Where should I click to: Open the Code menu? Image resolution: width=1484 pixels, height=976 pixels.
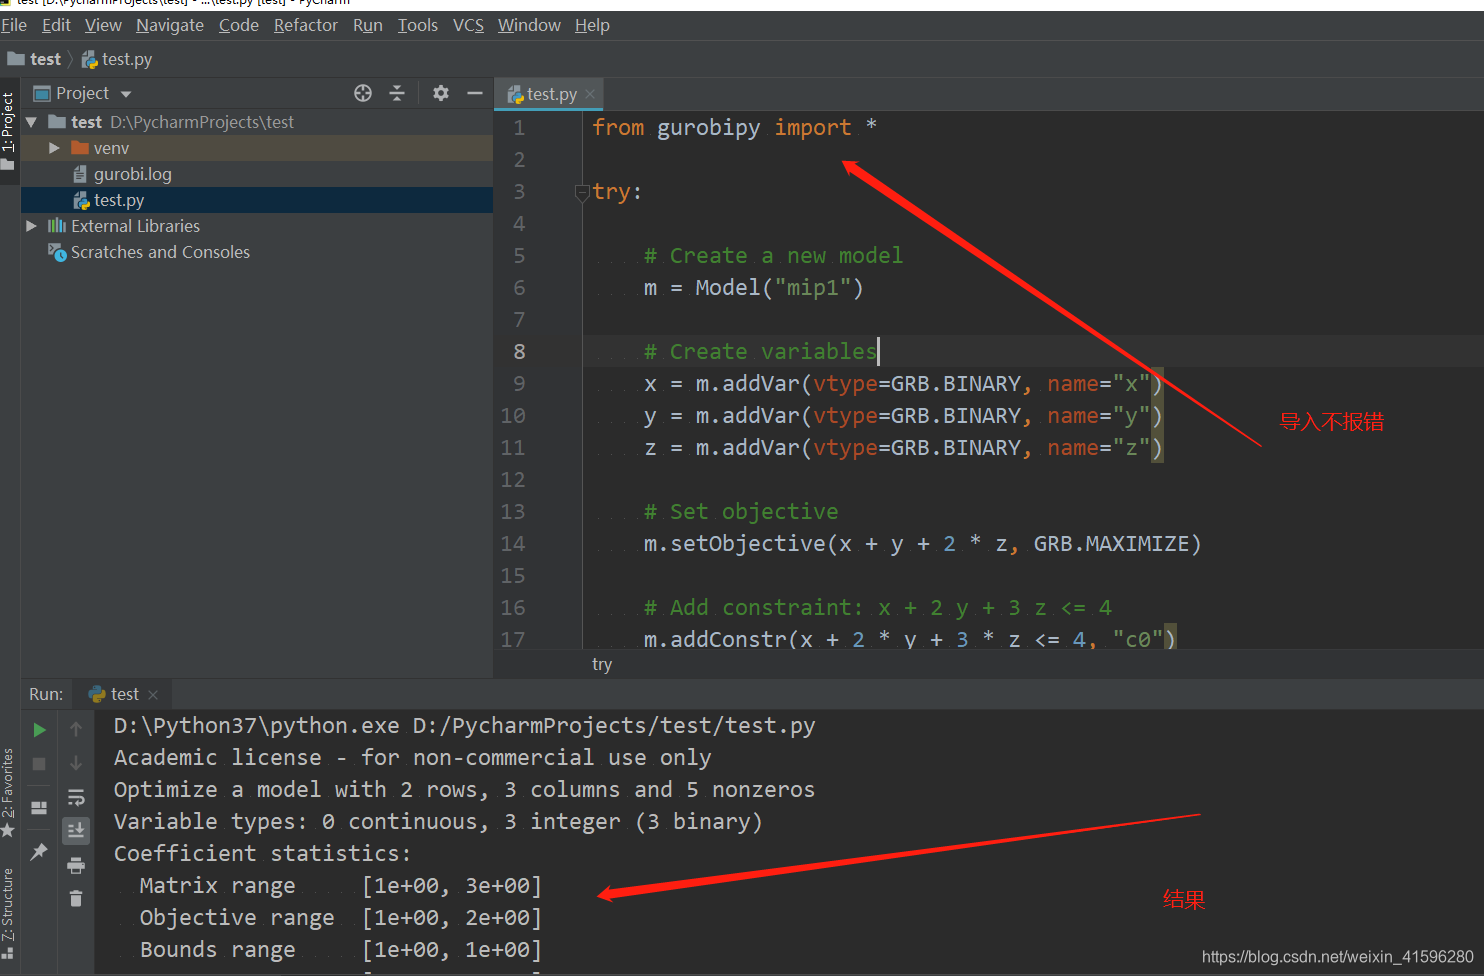pos(239,25)
